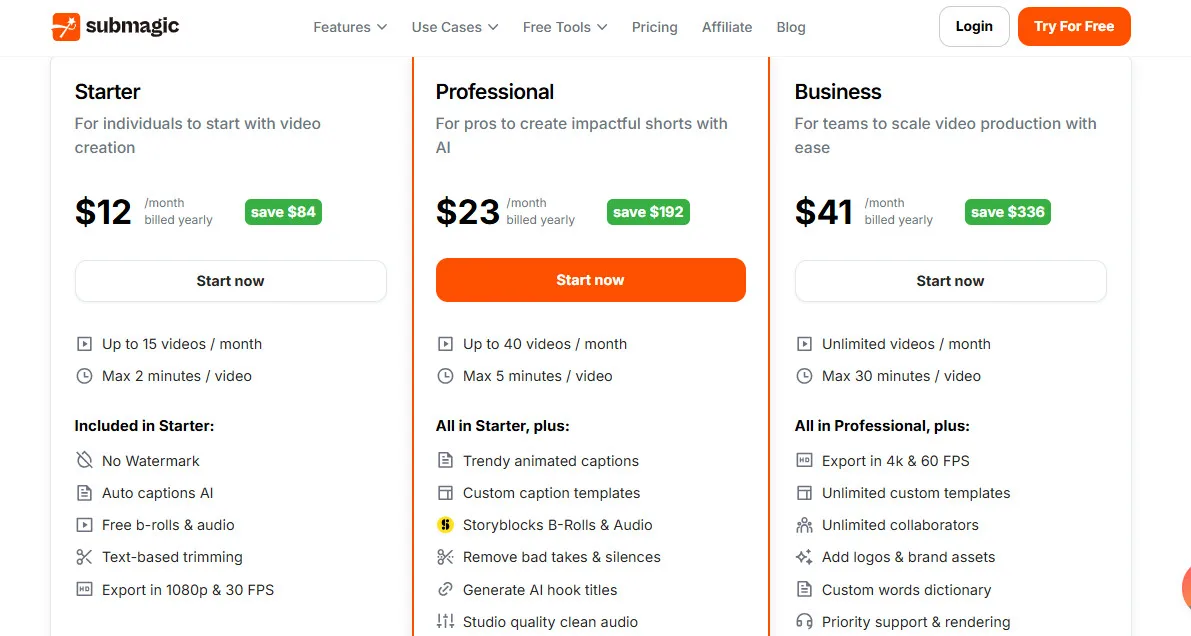Screen dimensions: 1191x636
Task: Open the chat widget on the right edge
Action: (x=1184, y=588)
